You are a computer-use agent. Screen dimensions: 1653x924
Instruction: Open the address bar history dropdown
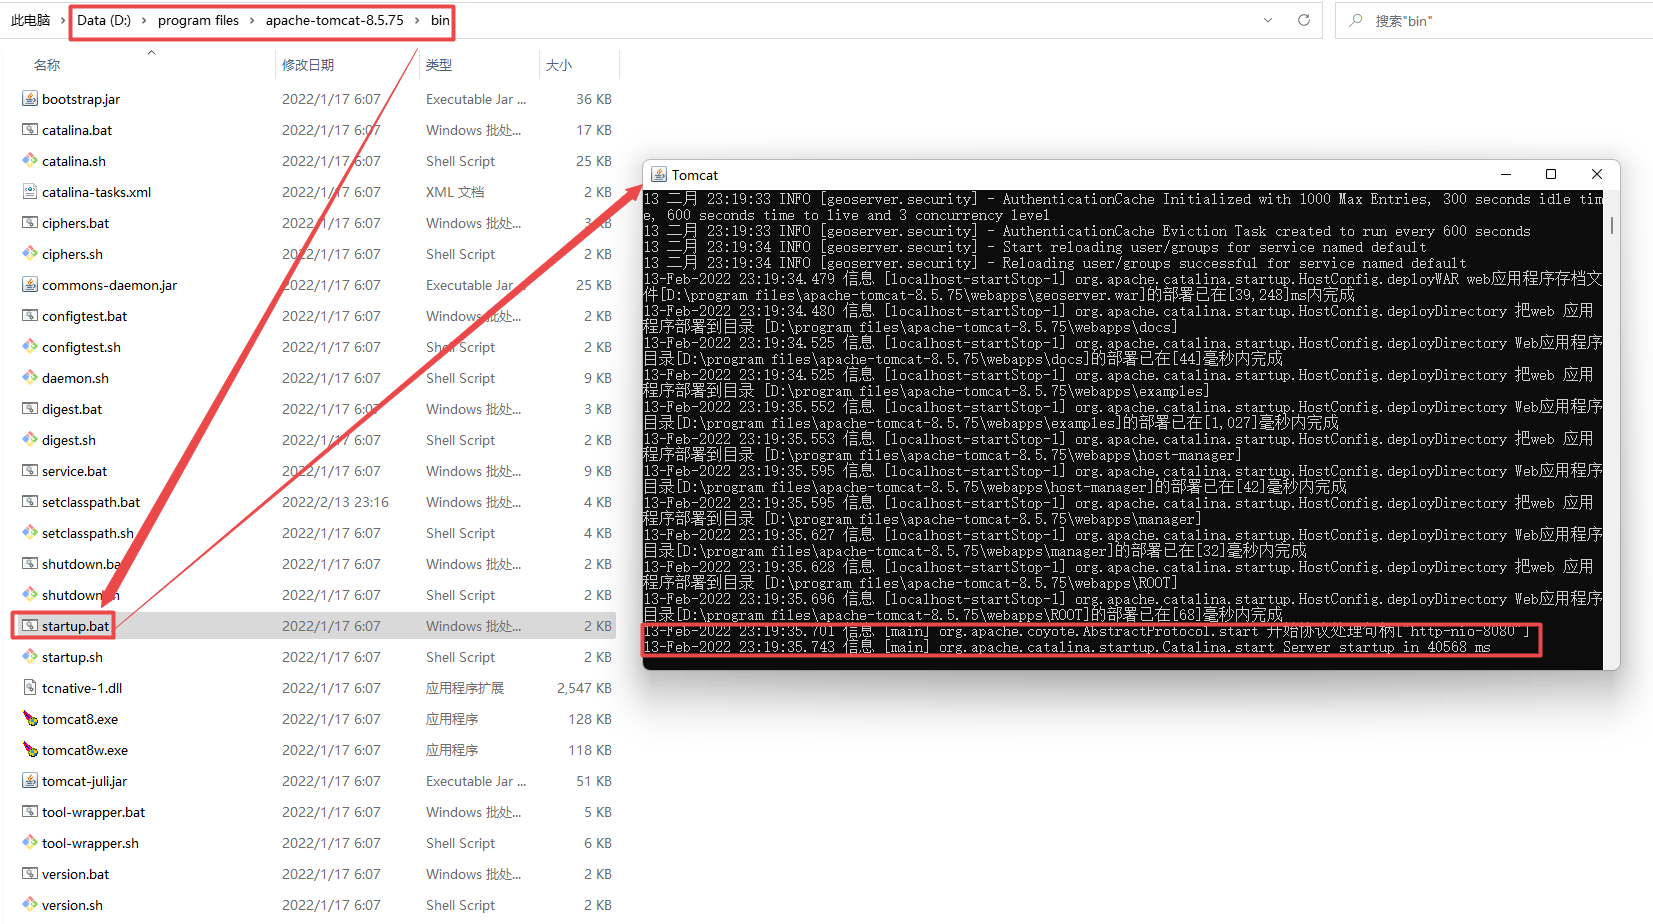[x=1267, y=20]
